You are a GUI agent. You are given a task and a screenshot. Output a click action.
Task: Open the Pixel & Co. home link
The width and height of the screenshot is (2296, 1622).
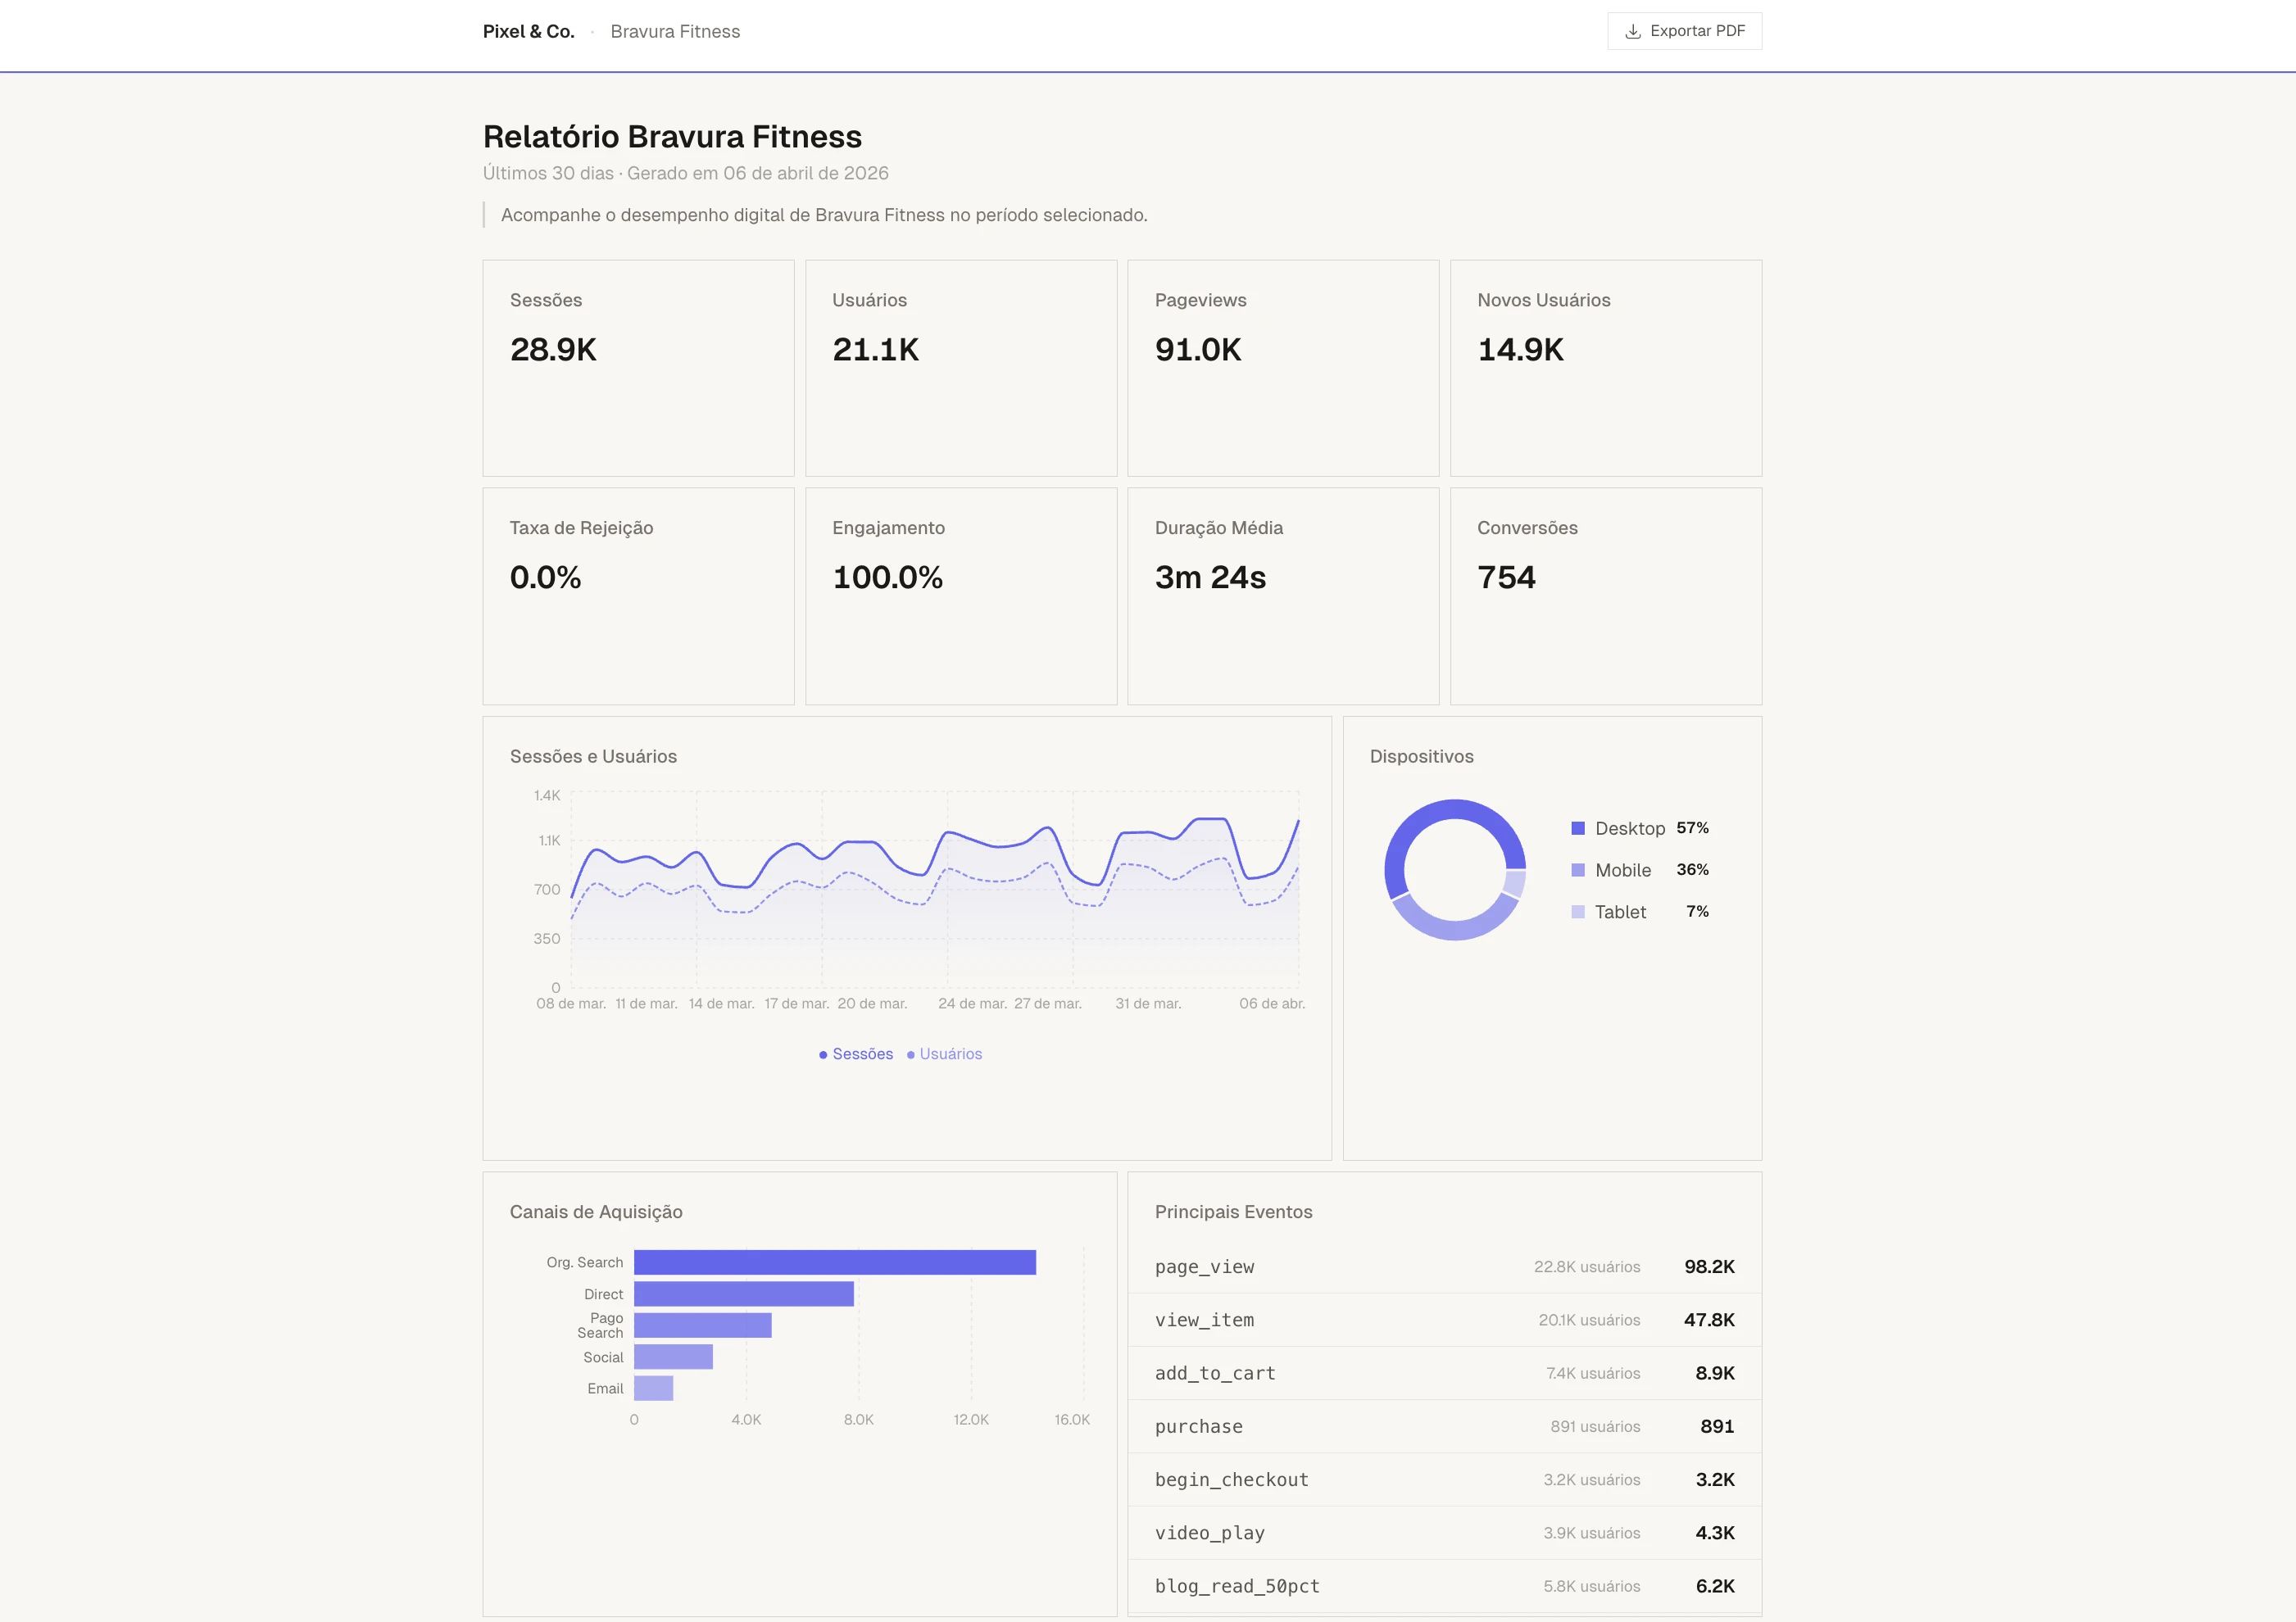(528, 32)
